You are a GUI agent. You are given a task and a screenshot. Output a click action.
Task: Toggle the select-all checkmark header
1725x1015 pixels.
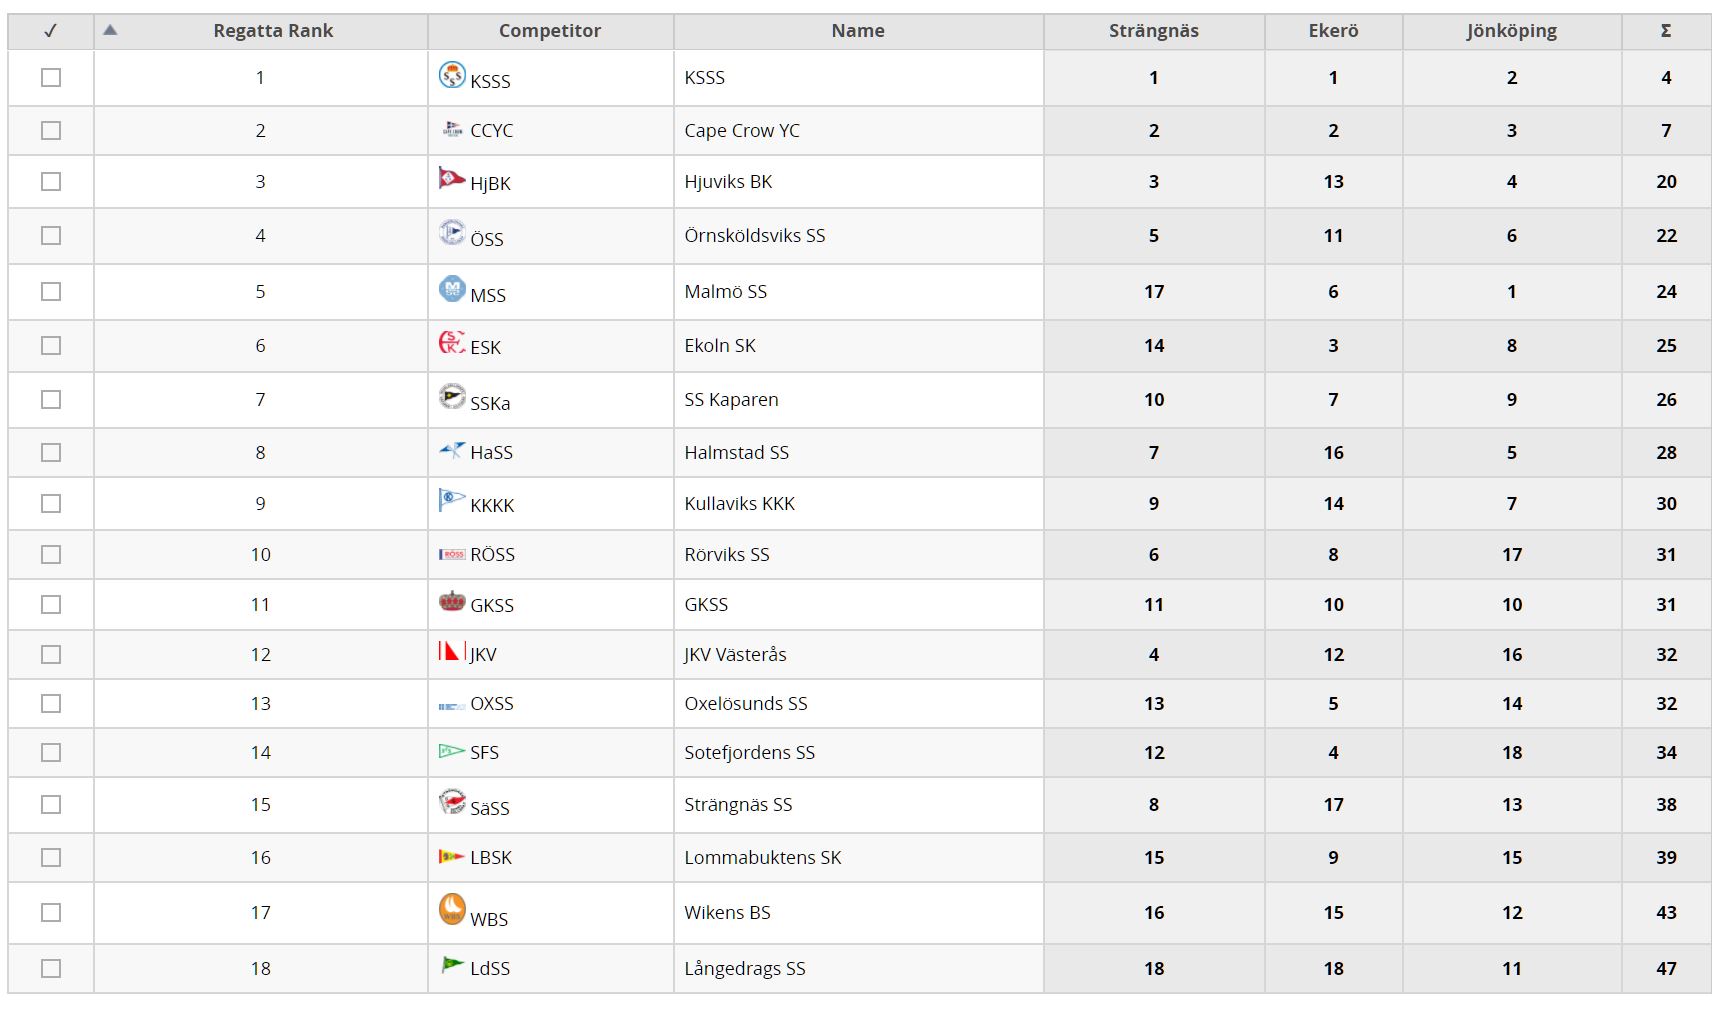click(51, 31)
